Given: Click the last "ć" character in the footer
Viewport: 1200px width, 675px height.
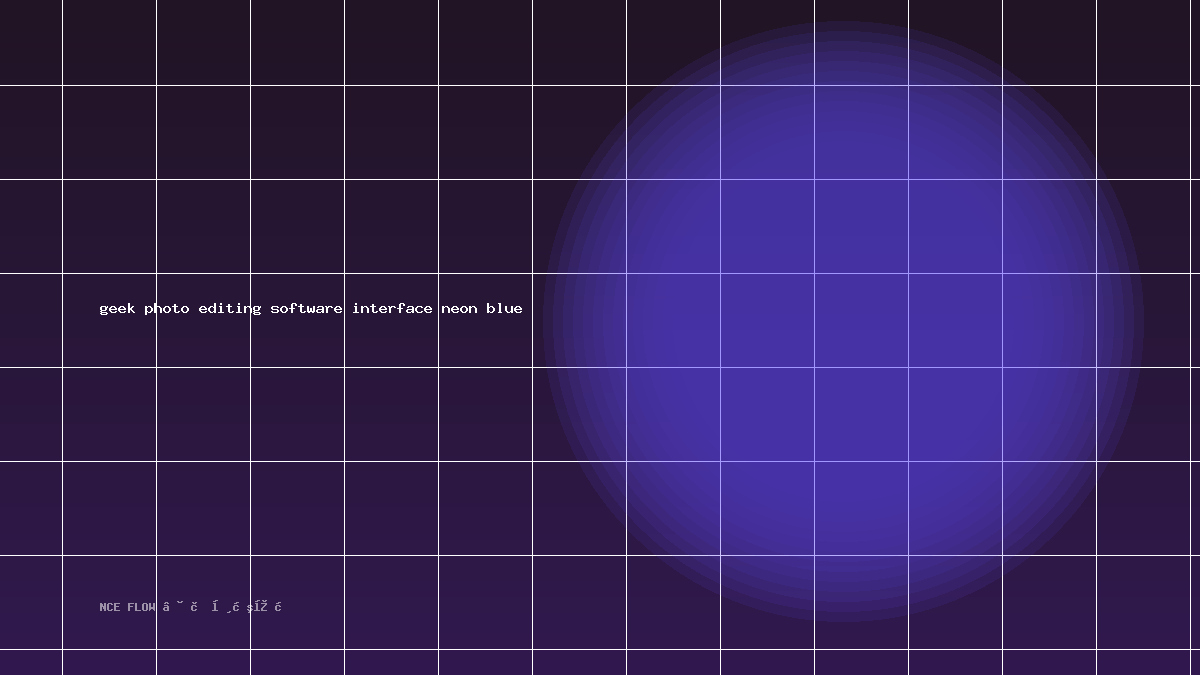Looking at the screenshot, I should pyautogui.click(x=278, y=606).
